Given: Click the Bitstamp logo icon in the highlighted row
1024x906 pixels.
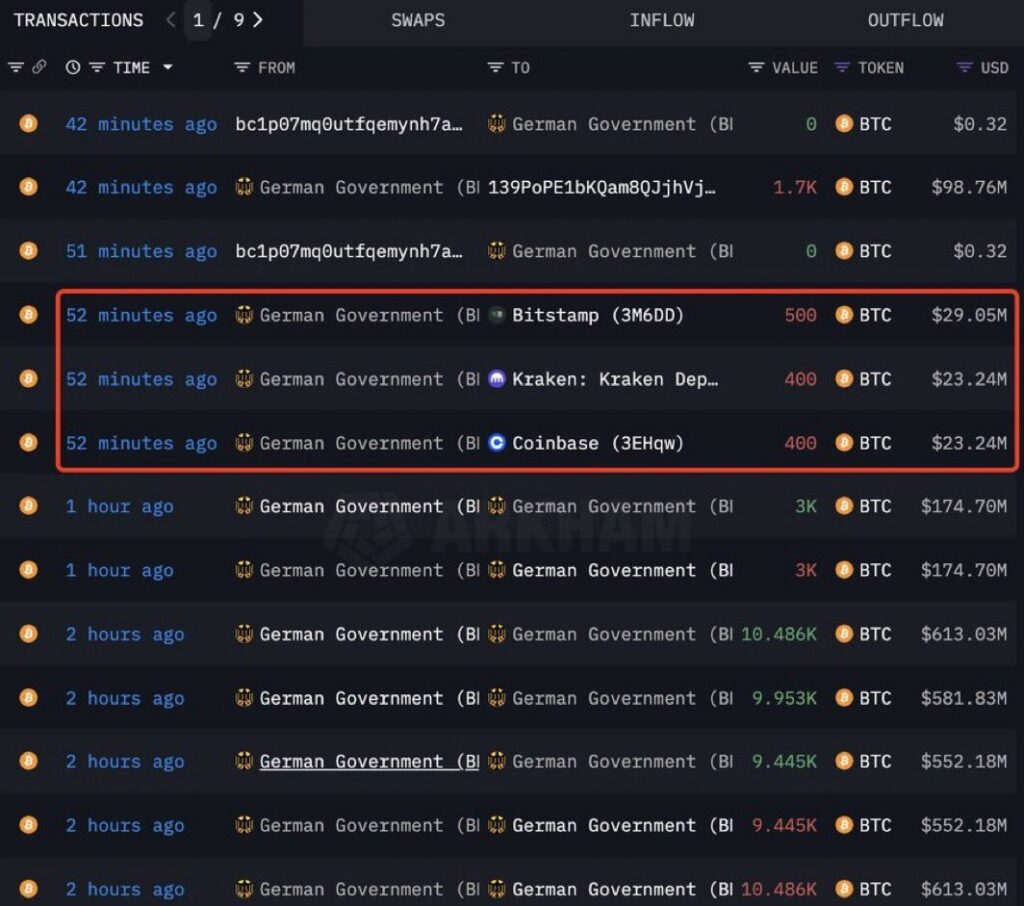Looking at the screenshot, I should pyautogui.click(x=497, y=316).
